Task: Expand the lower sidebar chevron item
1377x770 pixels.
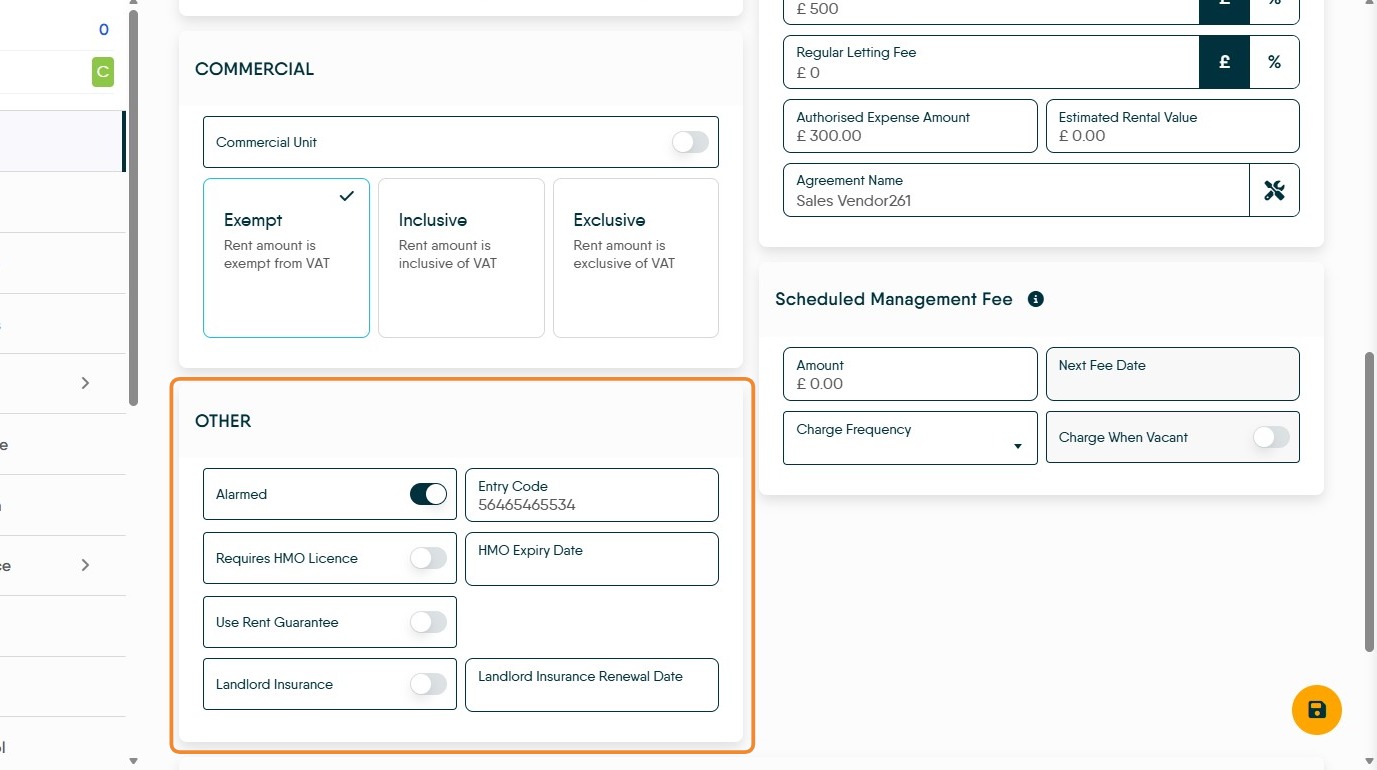Action: [x=85, y=565]
